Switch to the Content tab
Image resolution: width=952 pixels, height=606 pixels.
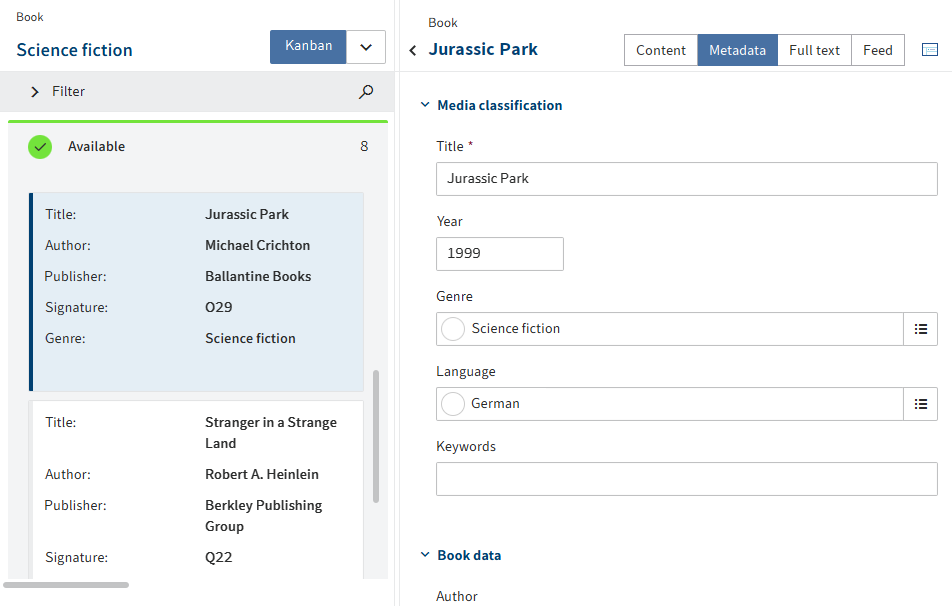click(x=660, y=49)
